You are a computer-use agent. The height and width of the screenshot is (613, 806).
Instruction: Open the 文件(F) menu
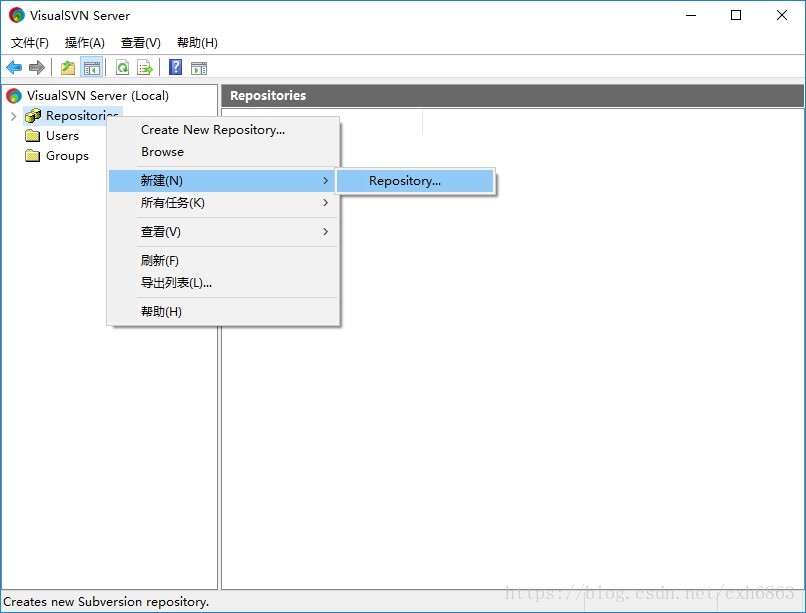(x=30, y=43)
